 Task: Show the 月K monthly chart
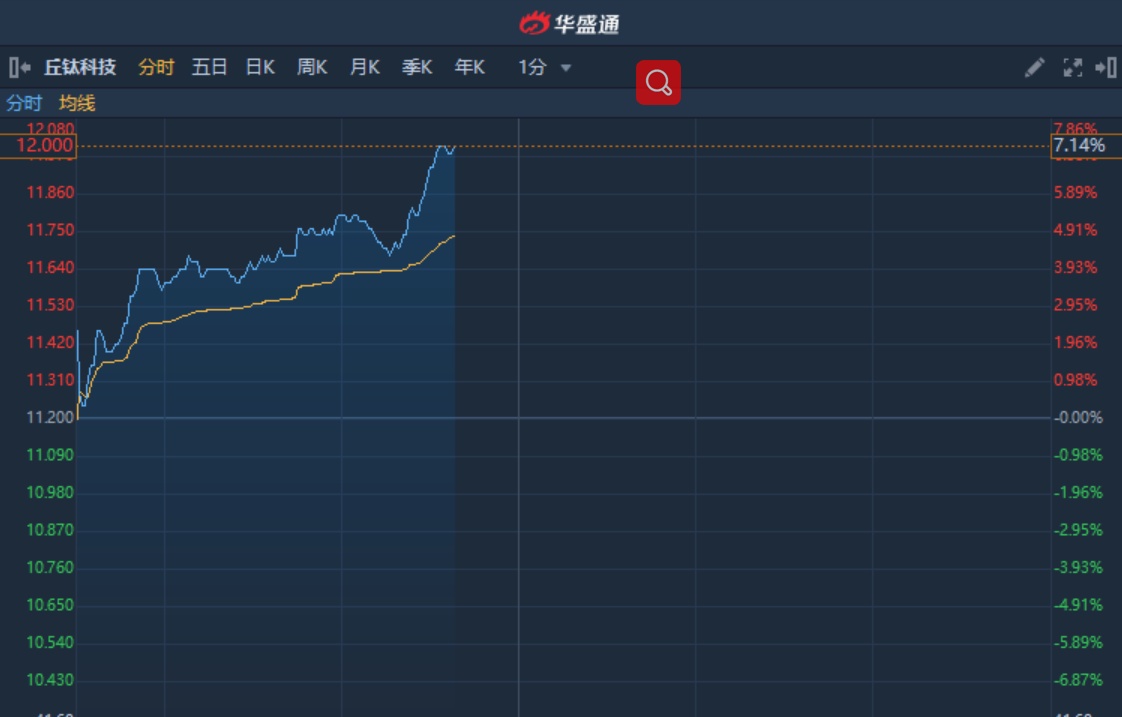click(364, 68)
